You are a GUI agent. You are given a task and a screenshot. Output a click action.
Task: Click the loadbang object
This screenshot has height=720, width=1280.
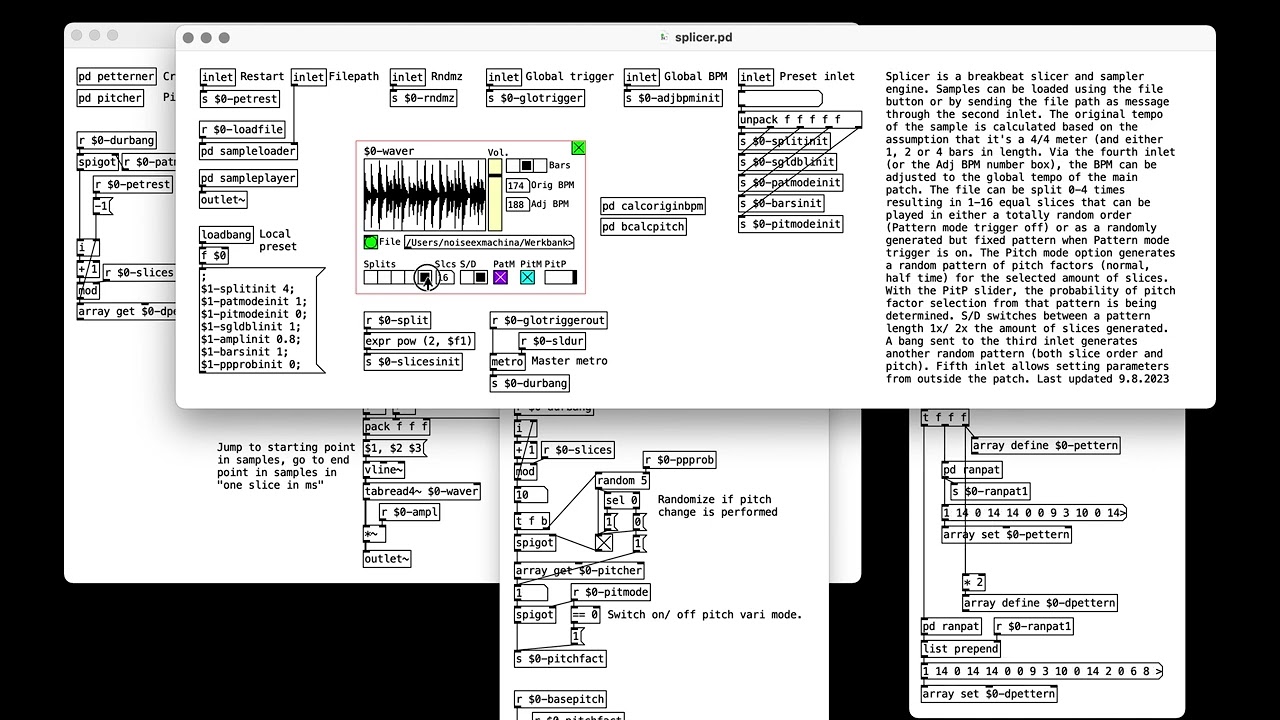pos(227,235)
